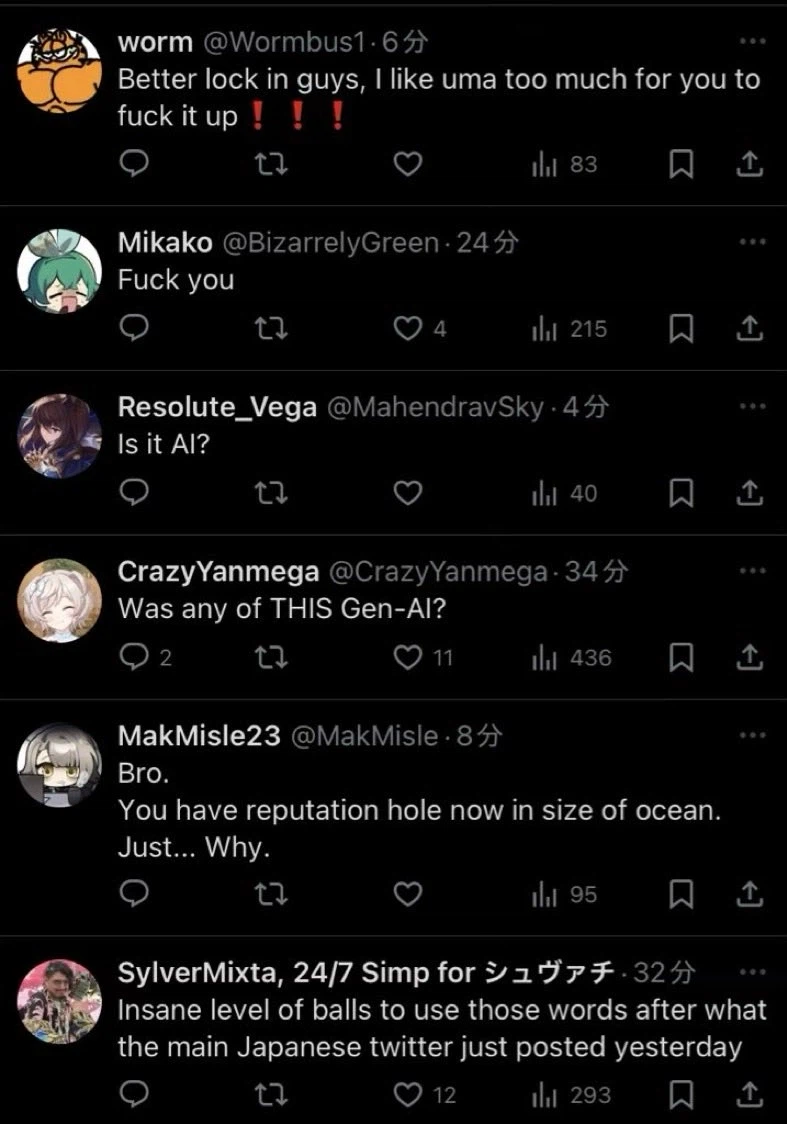Open MakMisle23's profile picture
Screen dimensions: 787x1124
tap(60, 764)
